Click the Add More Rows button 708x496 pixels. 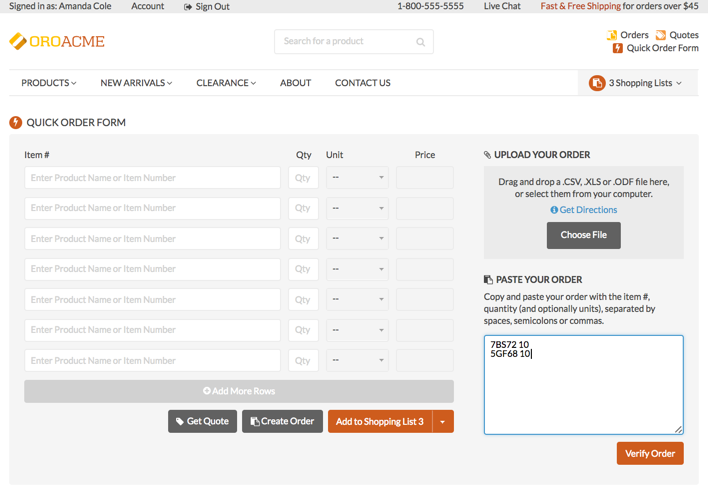239,391
